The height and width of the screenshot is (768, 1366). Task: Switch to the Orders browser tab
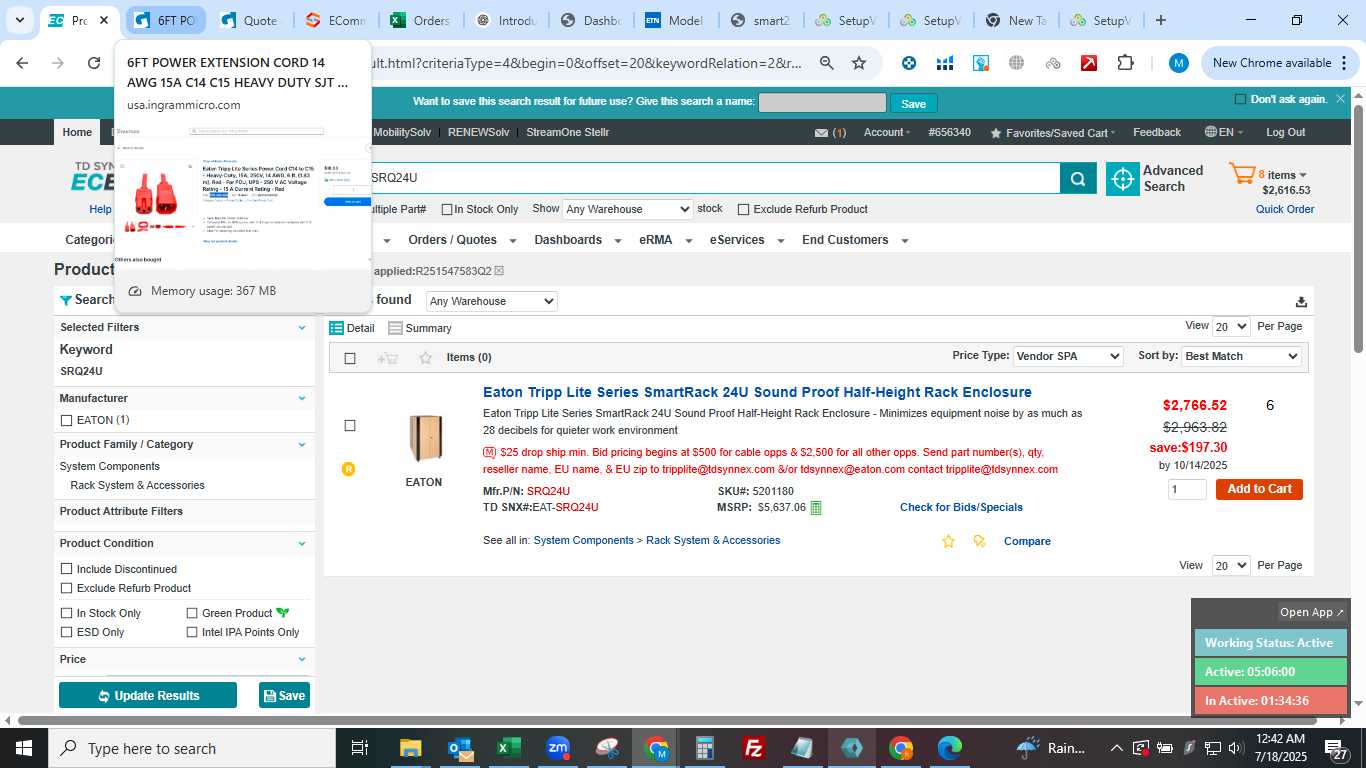click(422, 20)
